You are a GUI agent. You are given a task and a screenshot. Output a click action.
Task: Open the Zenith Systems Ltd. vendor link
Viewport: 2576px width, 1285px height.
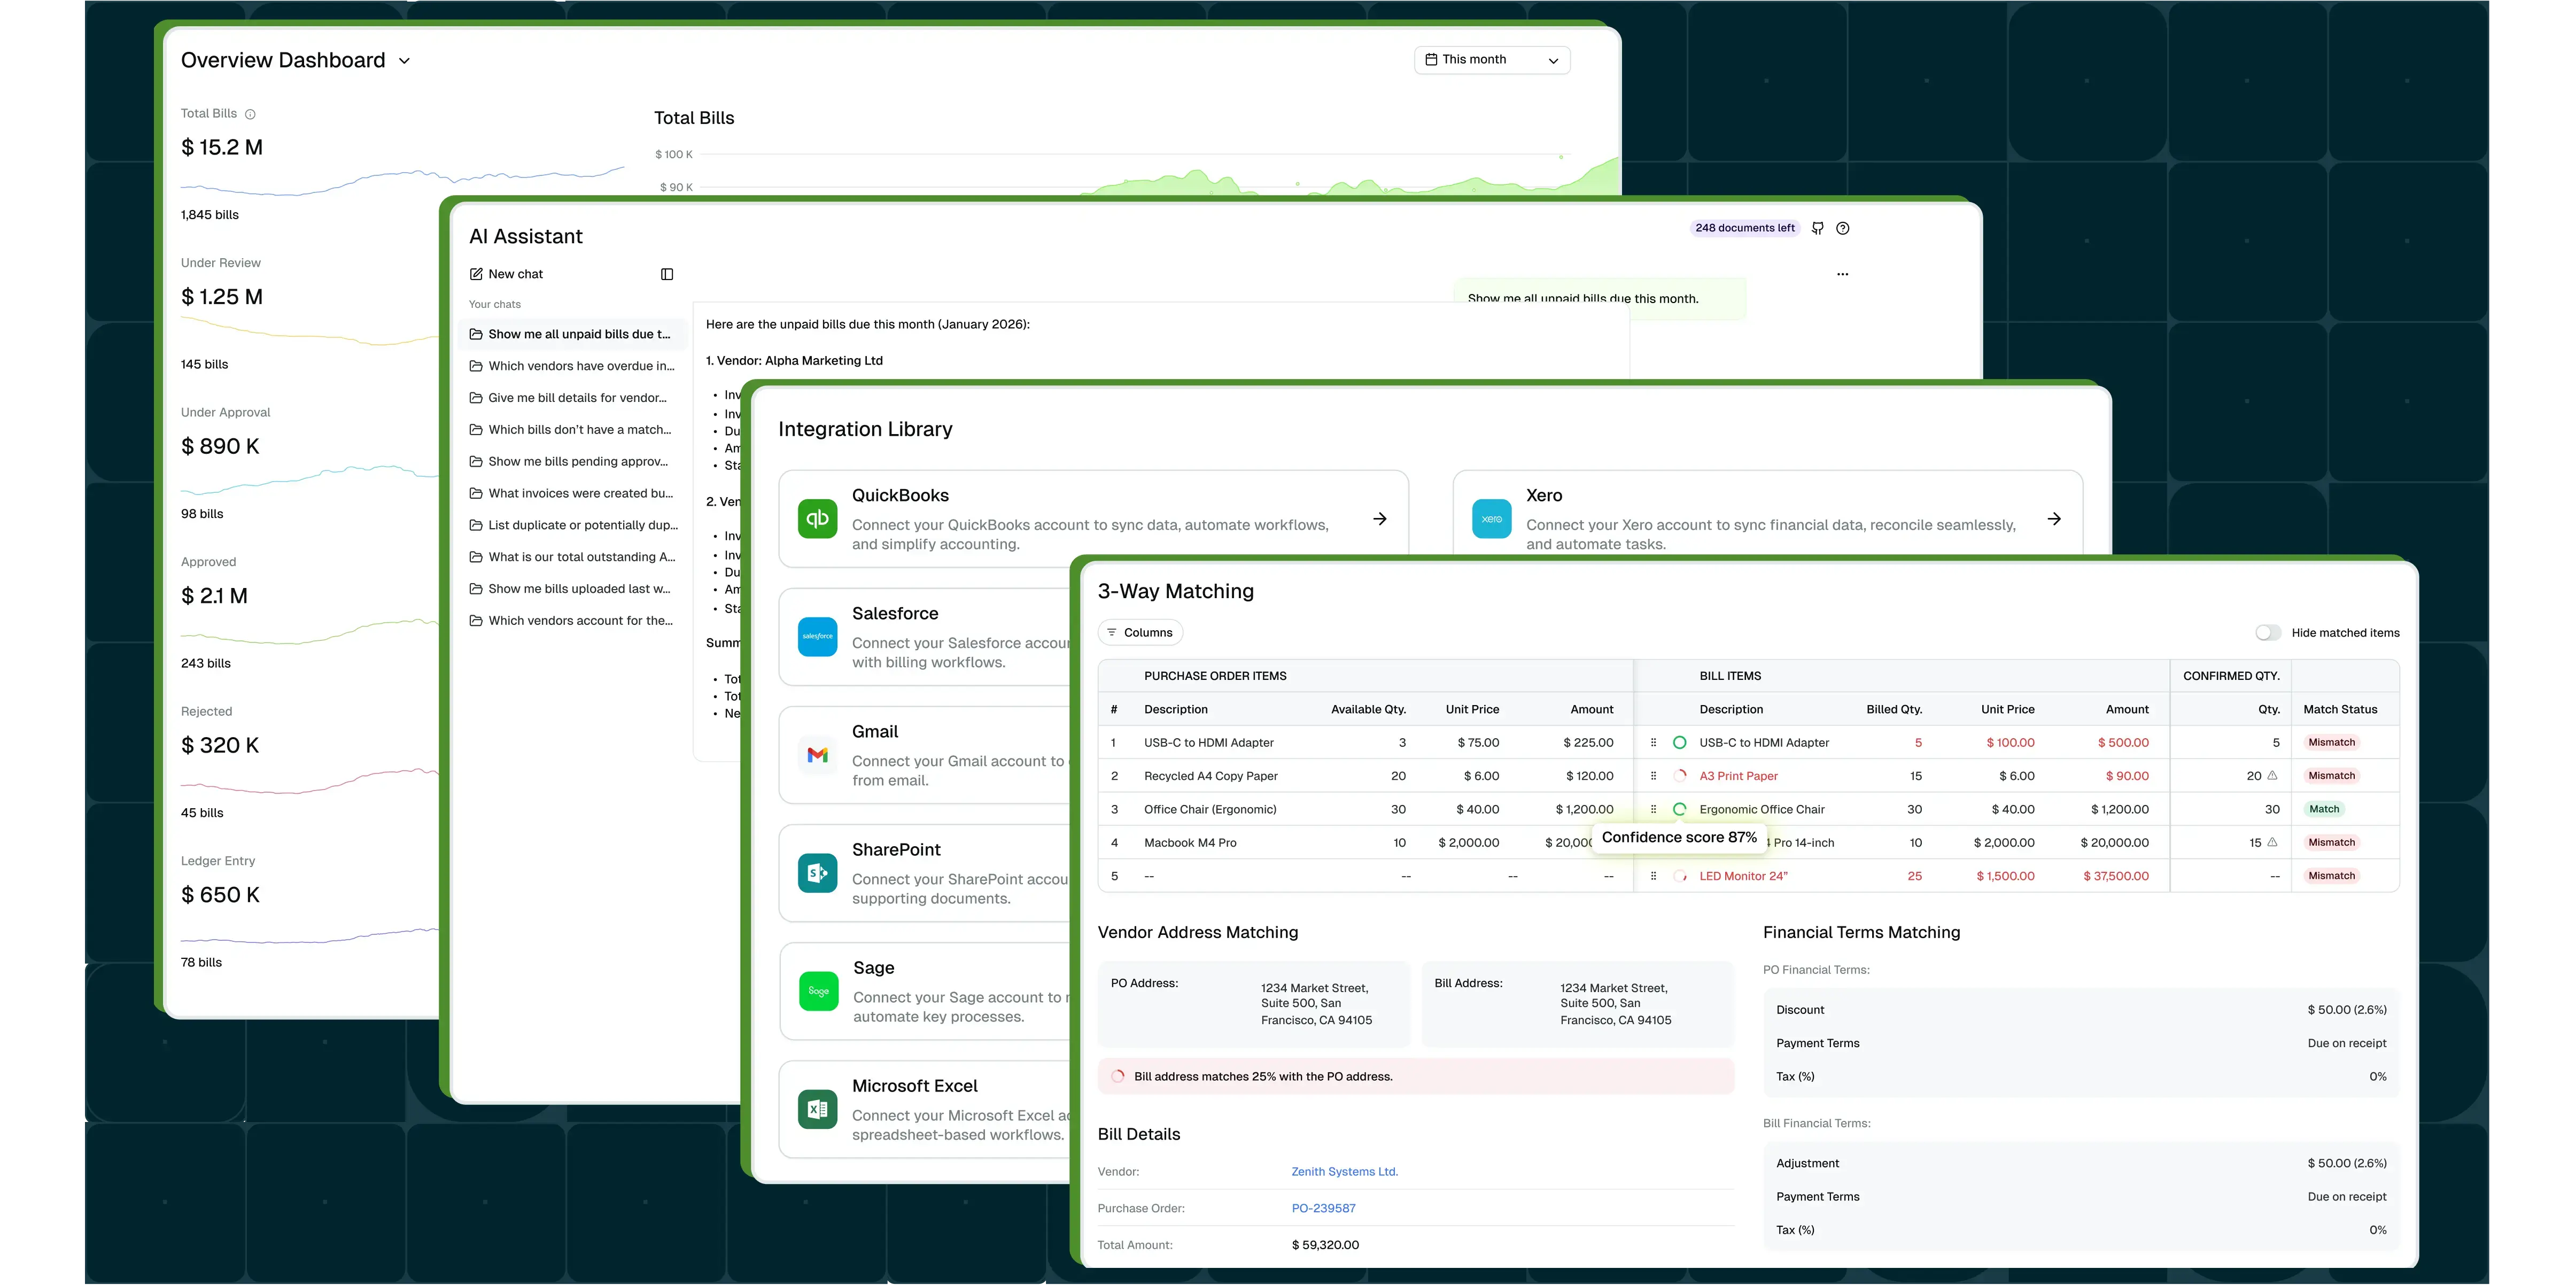click(1344, 1171)
